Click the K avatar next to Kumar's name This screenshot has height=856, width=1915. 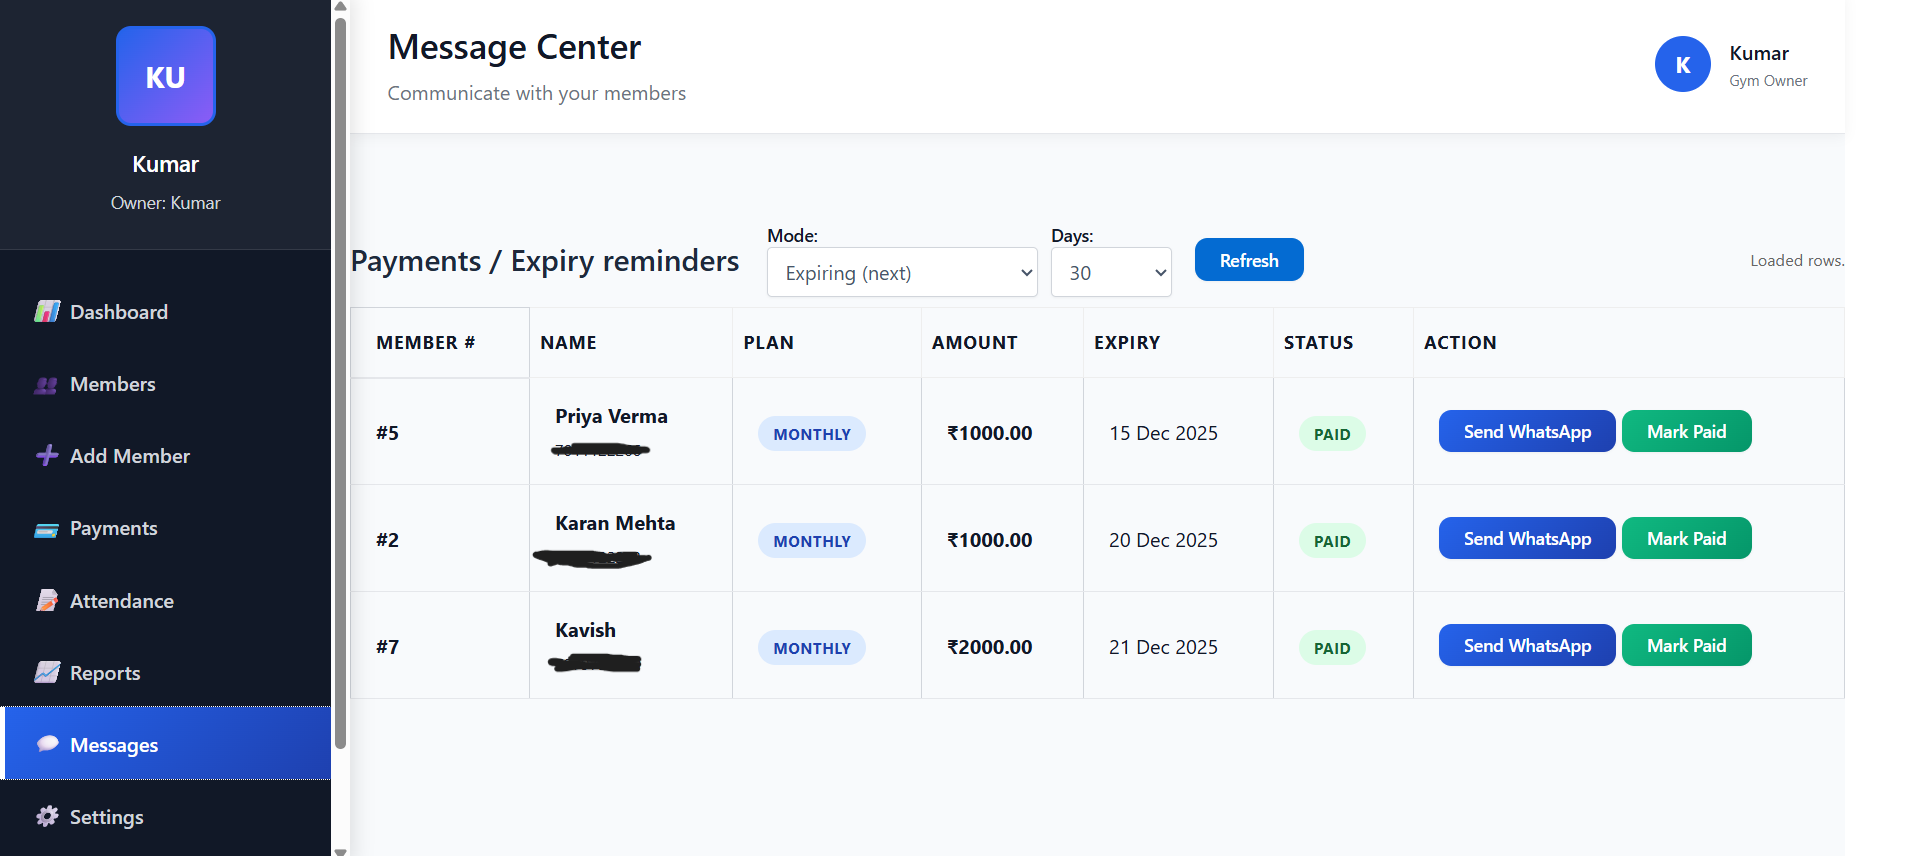click(1682, 64)
